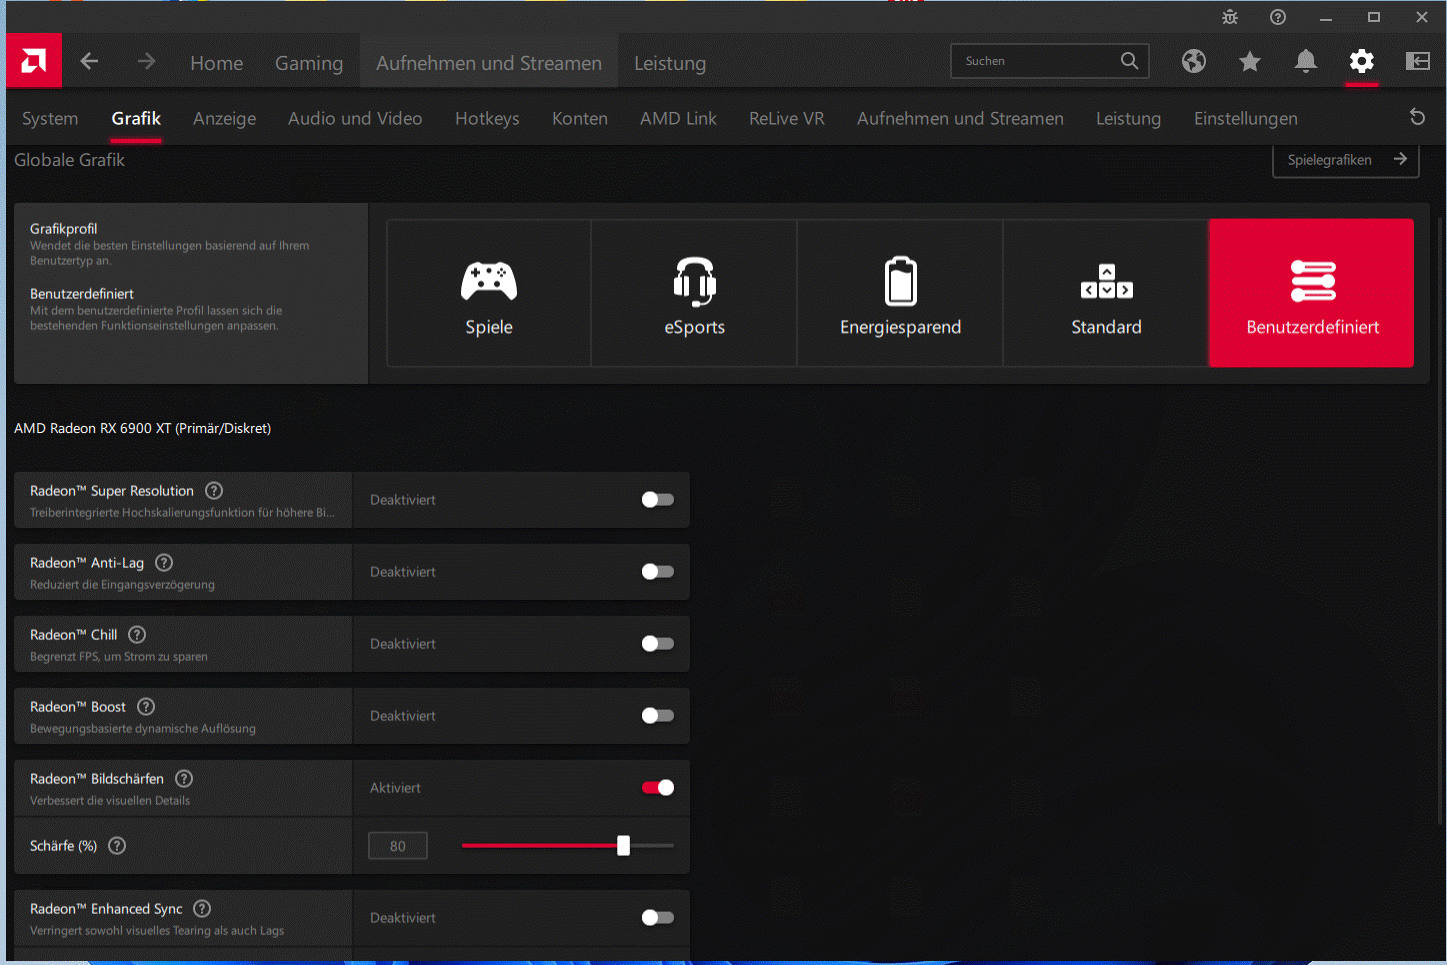The width and height of the screenshot is (1447, 965).
Task: Click the bug report icon
Action: click(x=1230, y=17)
